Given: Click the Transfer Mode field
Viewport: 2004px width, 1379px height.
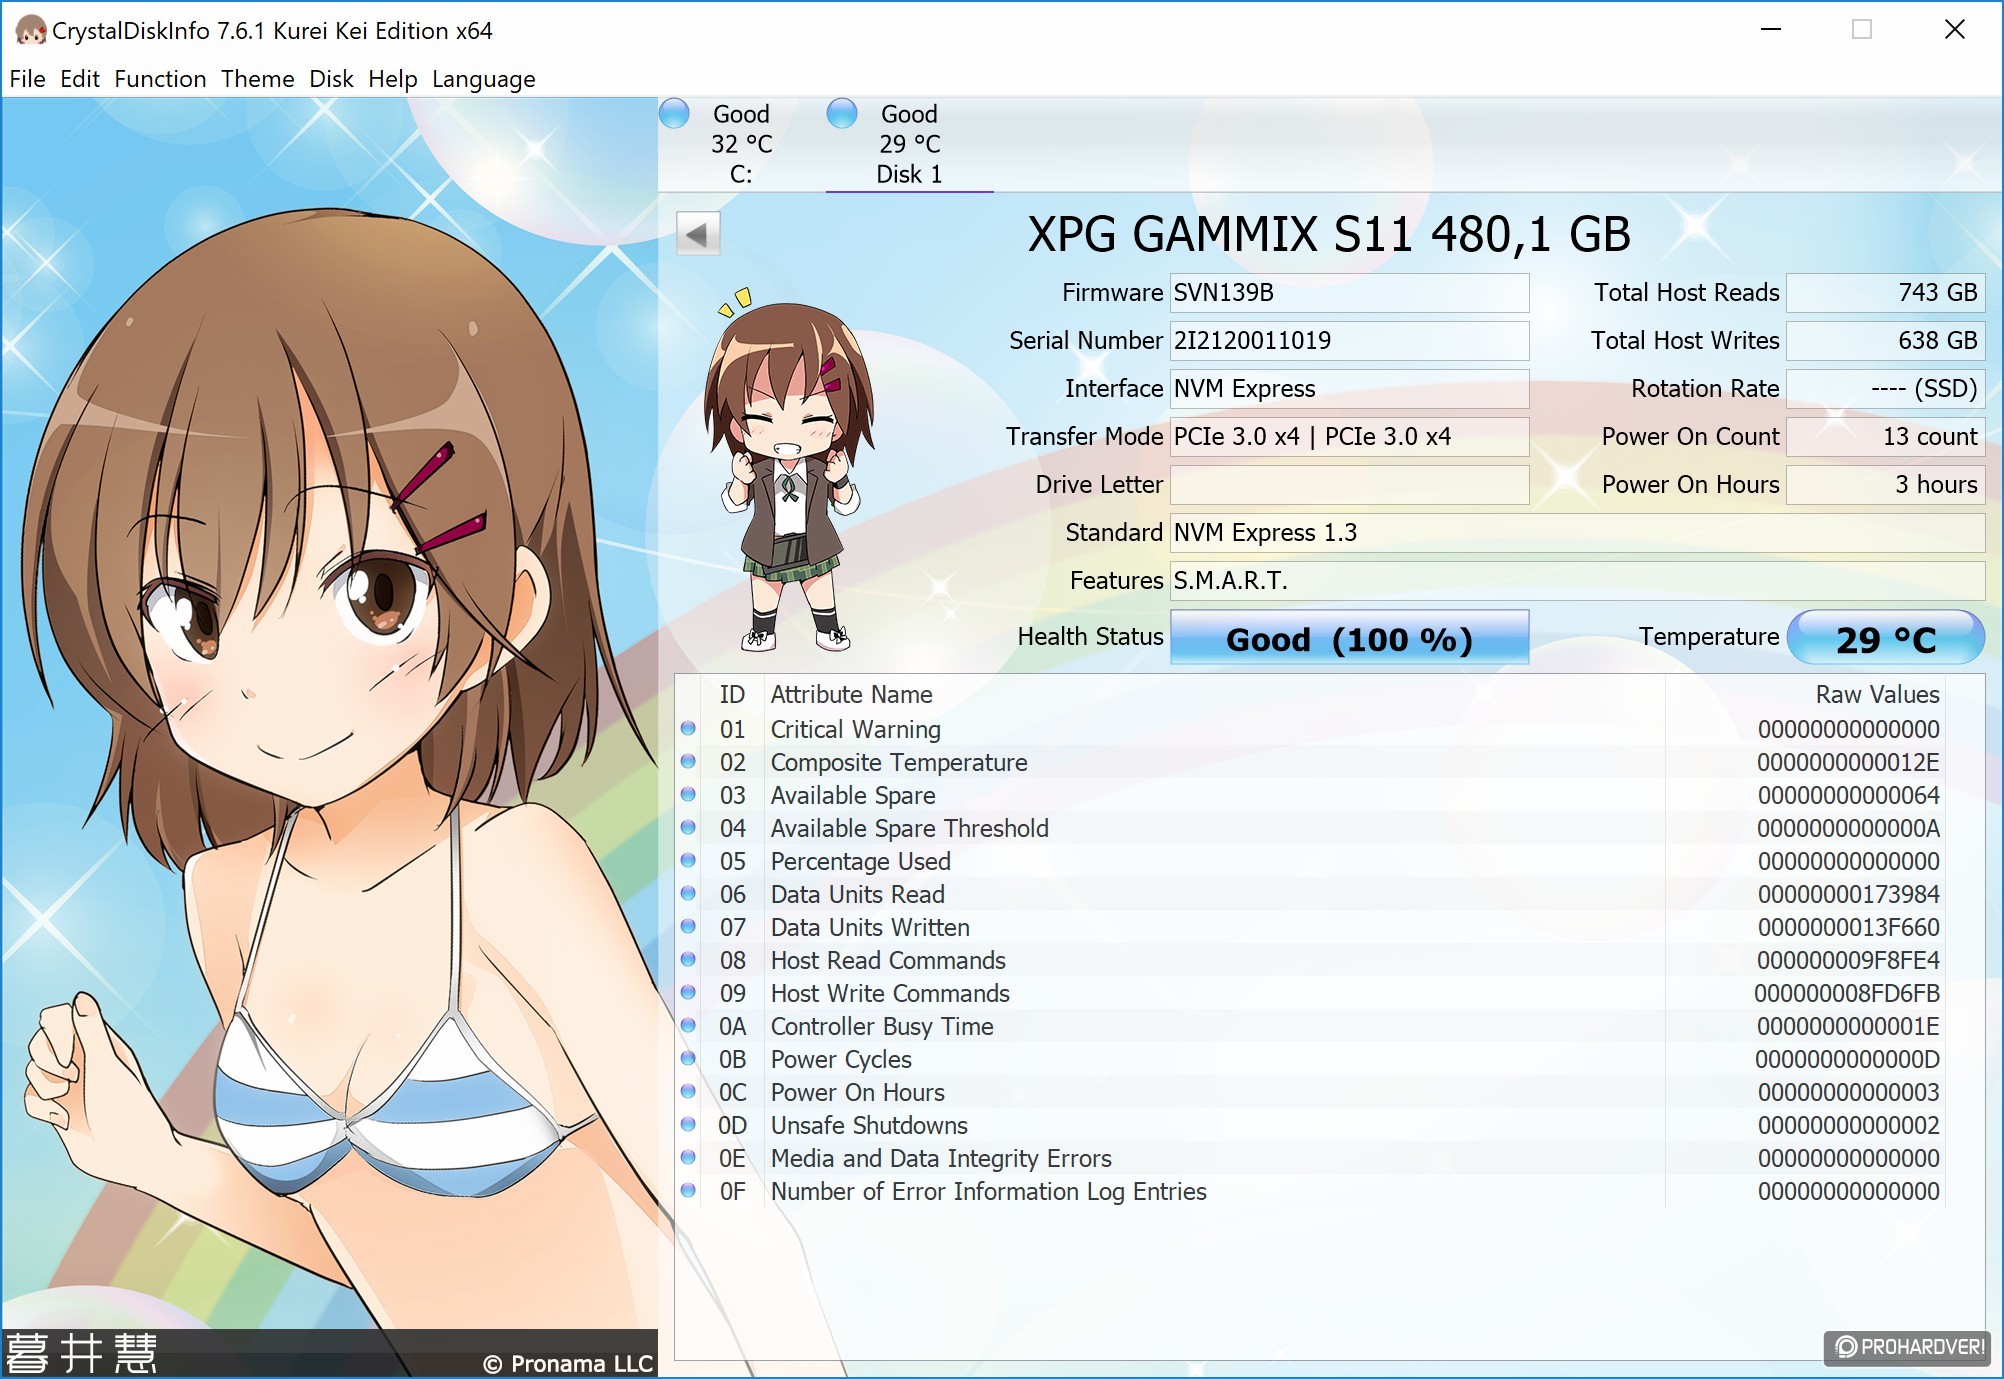Looking at the screenshot, I should point(1349,437).
